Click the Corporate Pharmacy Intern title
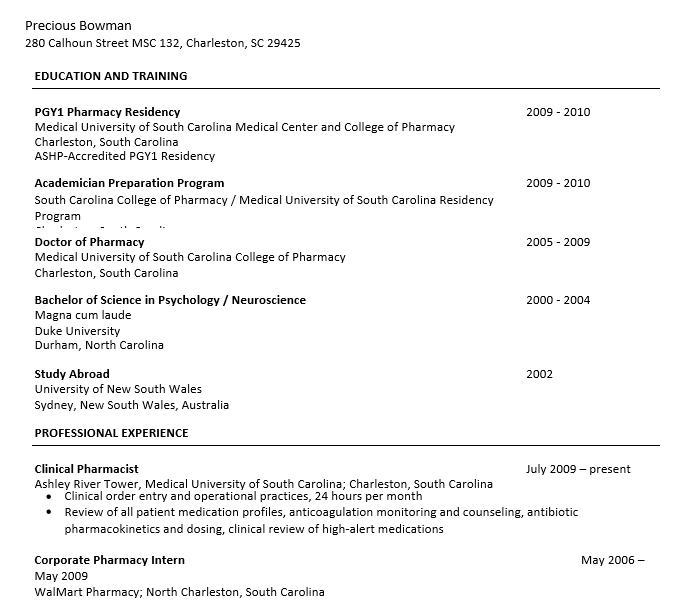687x608 pixels. [110, 560]
